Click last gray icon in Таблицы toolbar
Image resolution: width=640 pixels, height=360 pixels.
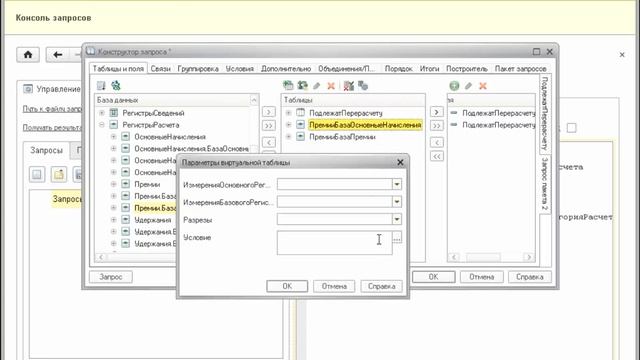tap(363, 86)
